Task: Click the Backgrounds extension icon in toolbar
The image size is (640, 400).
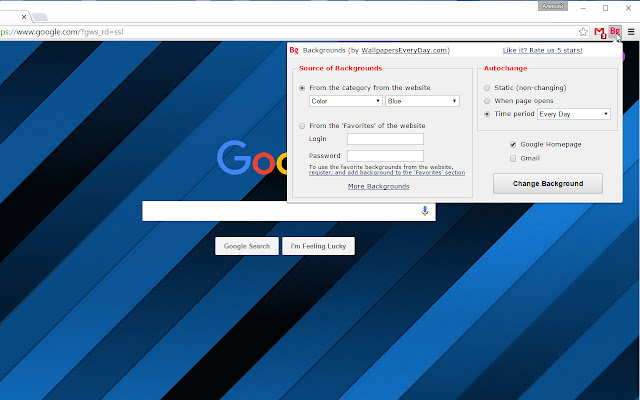Action: 615,31
